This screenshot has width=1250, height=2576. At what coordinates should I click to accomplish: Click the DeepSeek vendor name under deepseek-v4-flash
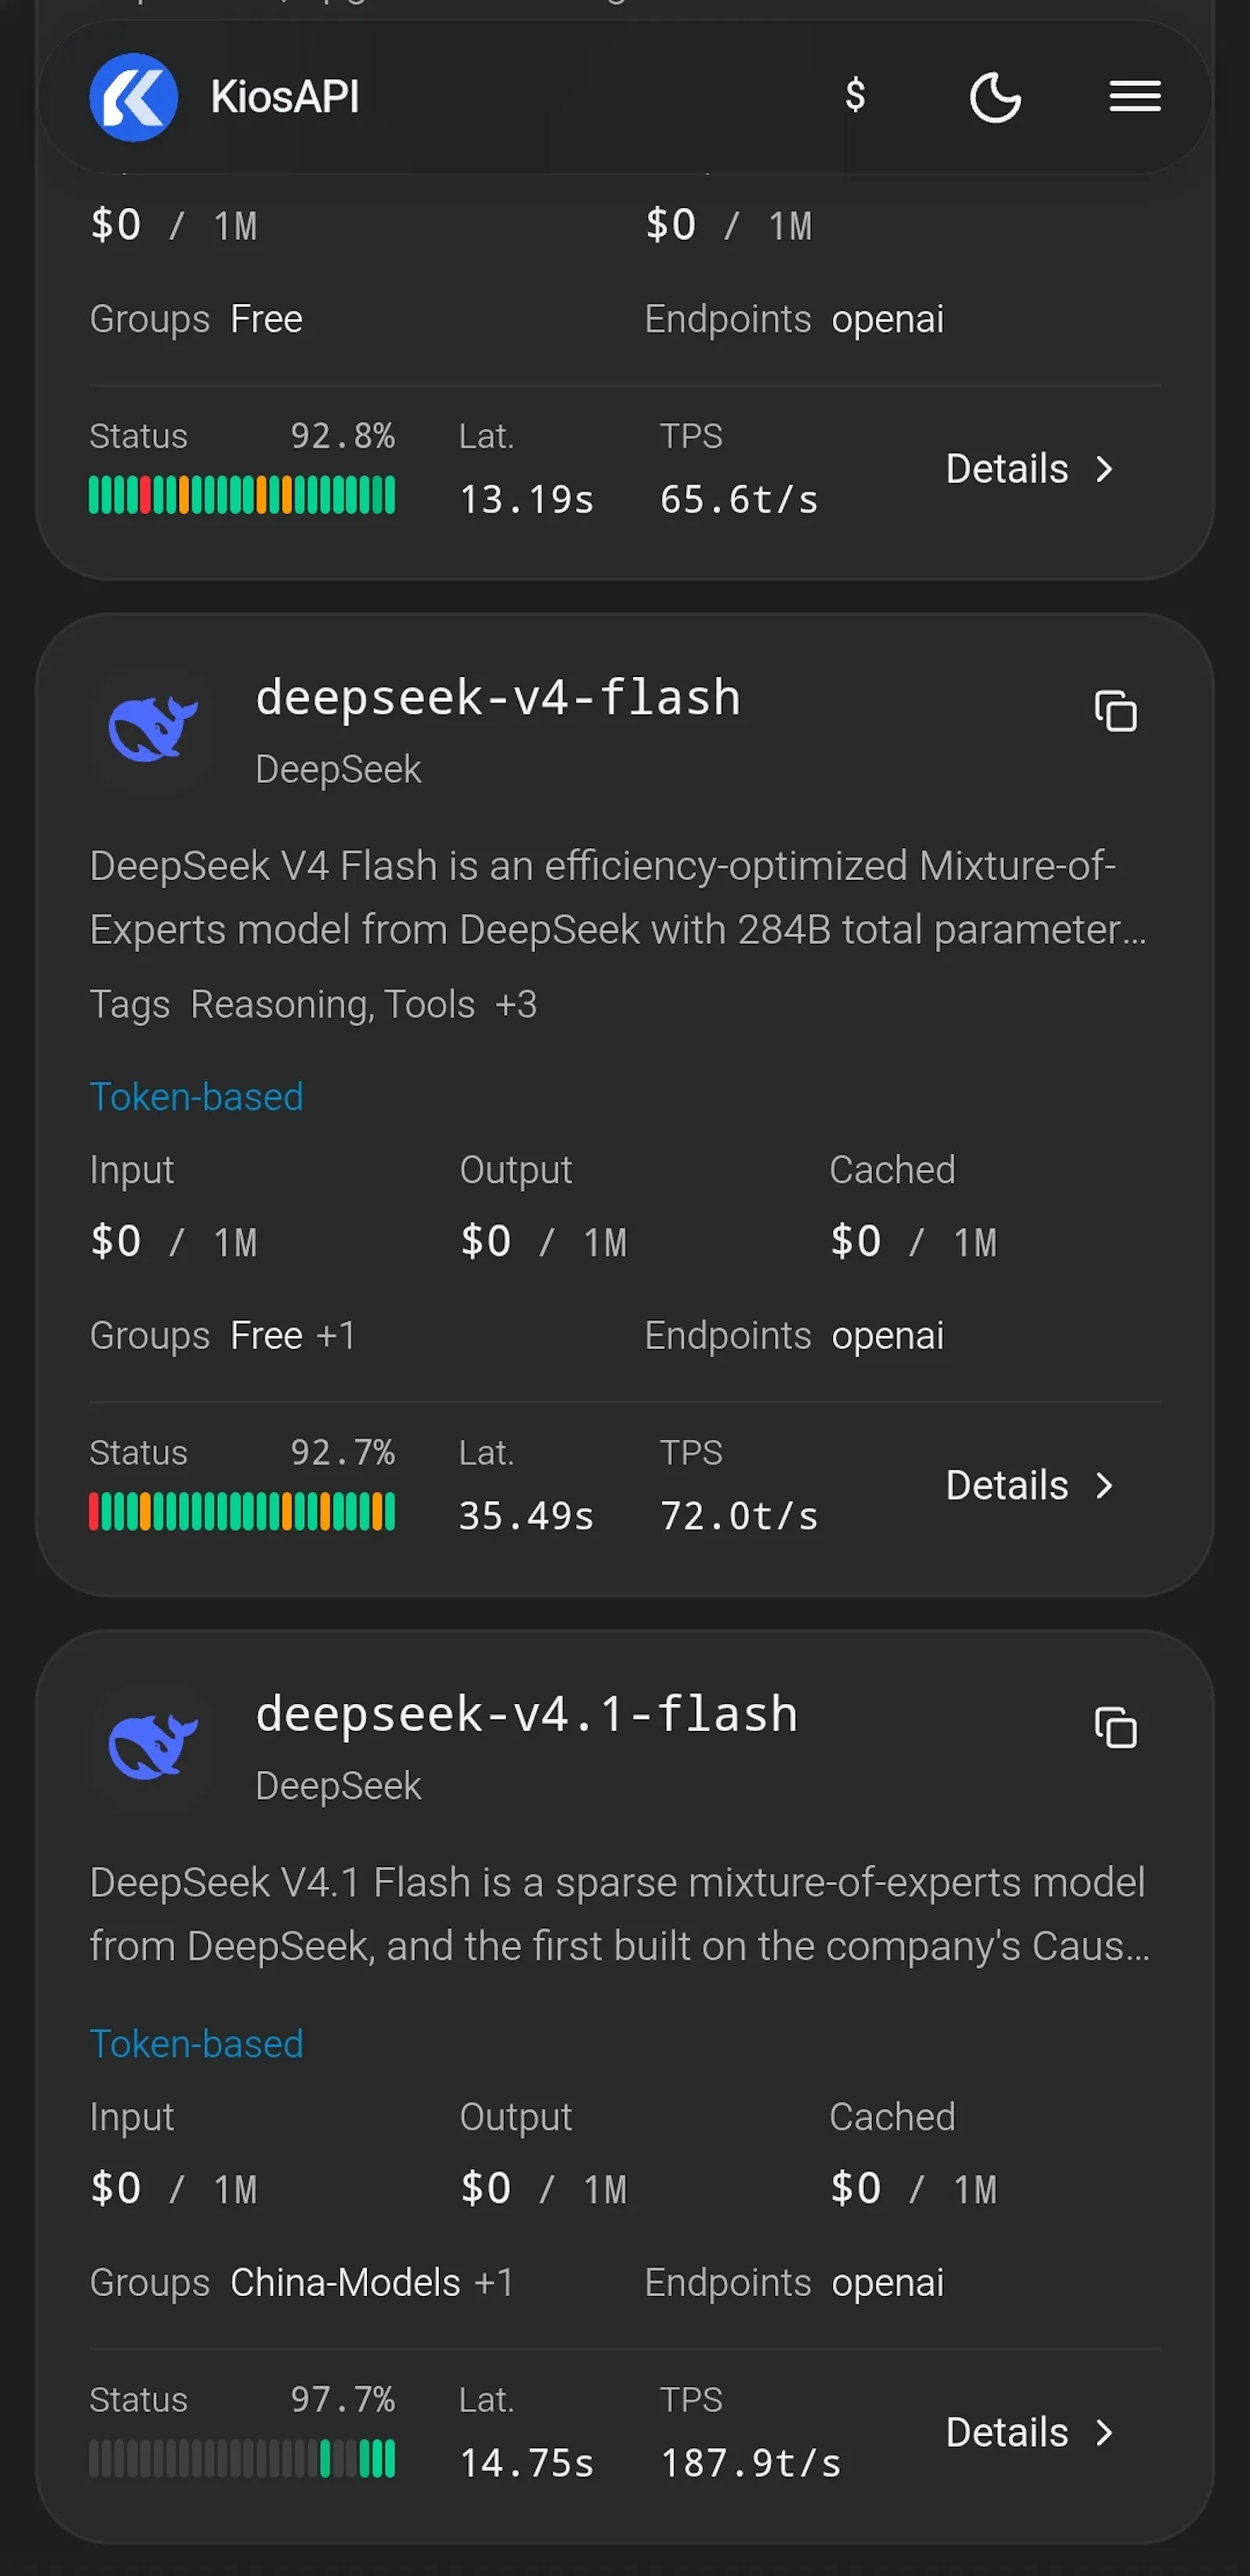(x=338, y=770)
